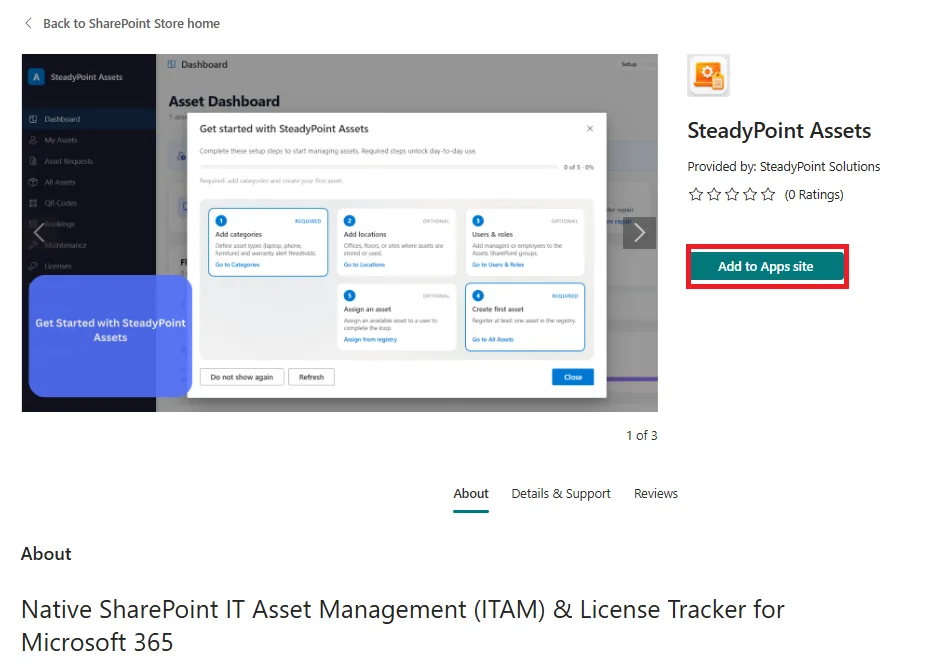Click the third rating star
939x668 pixels.
tap(732, 195)
